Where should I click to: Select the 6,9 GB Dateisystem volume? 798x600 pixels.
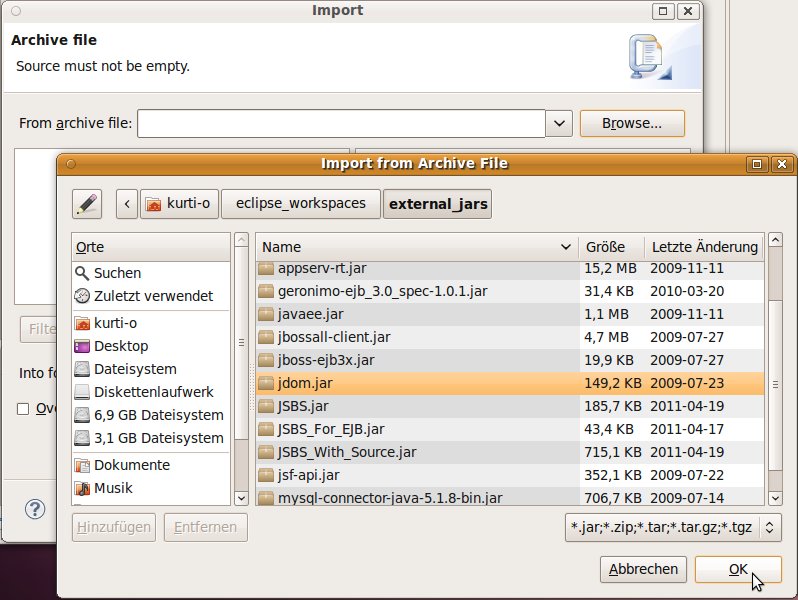(158, 415)
